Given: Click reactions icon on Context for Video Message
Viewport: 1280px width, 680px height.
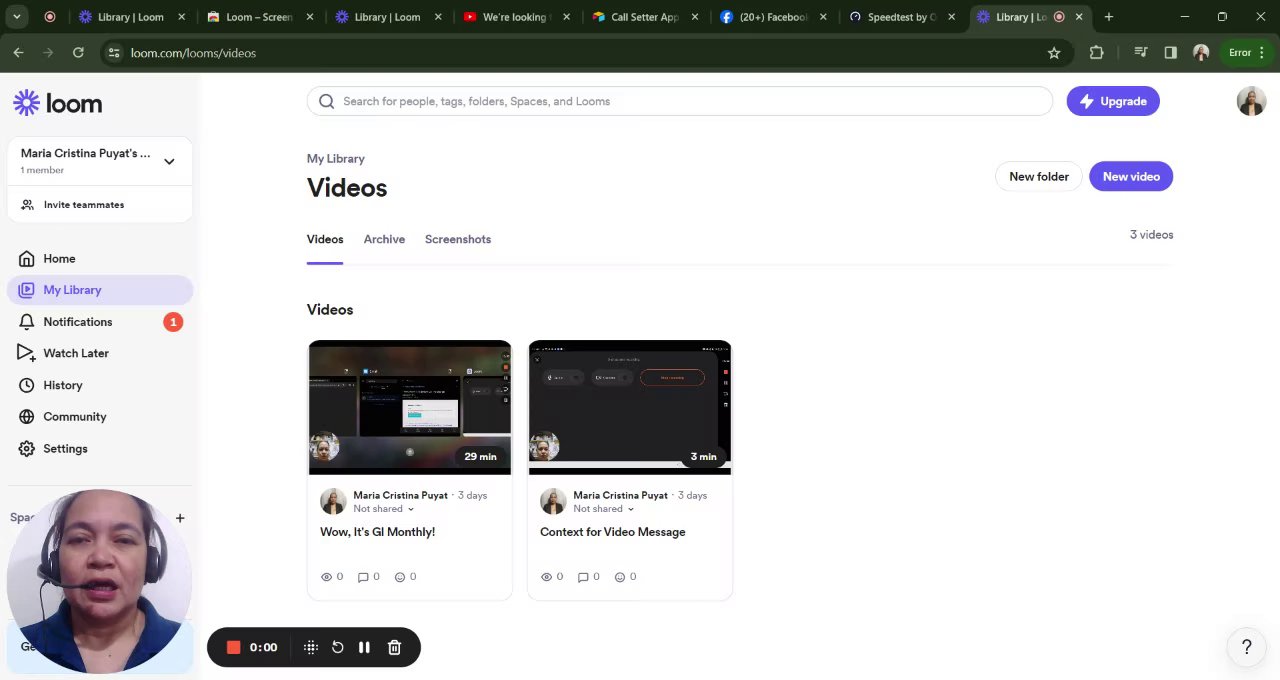Looking at the screenshot, I should [x=620, y=577].
